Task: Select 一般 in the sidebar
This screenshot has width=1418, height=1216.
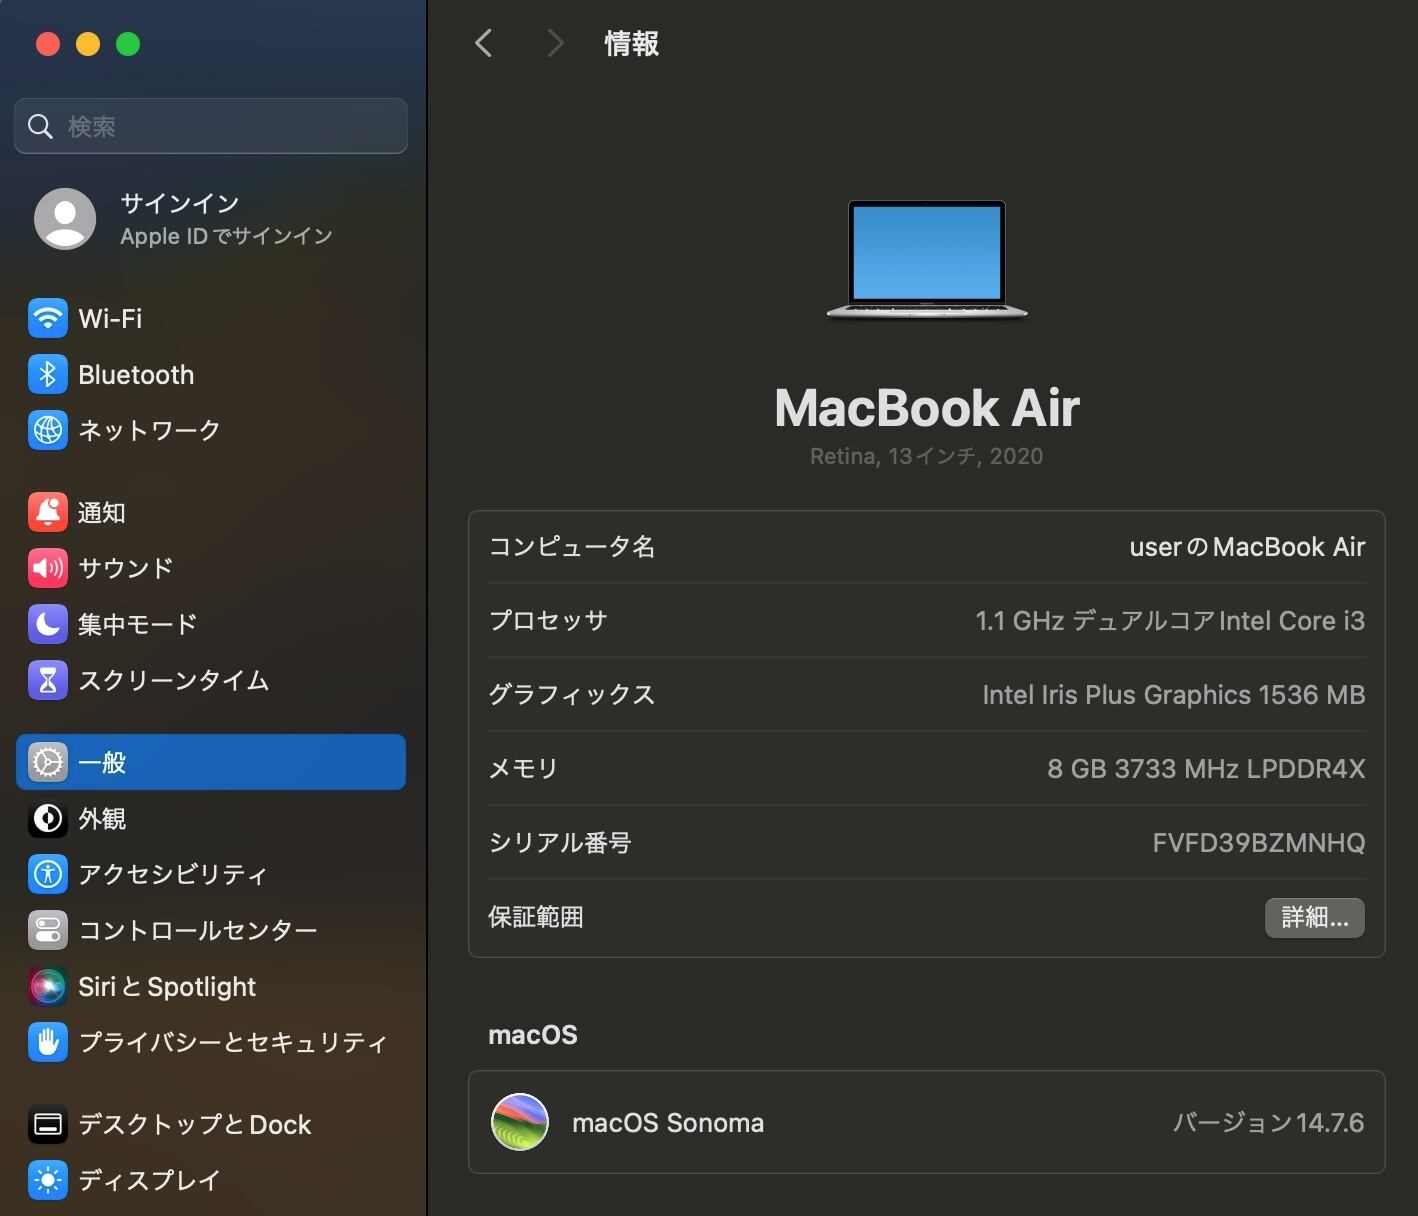Action: [x=211, y=762]
